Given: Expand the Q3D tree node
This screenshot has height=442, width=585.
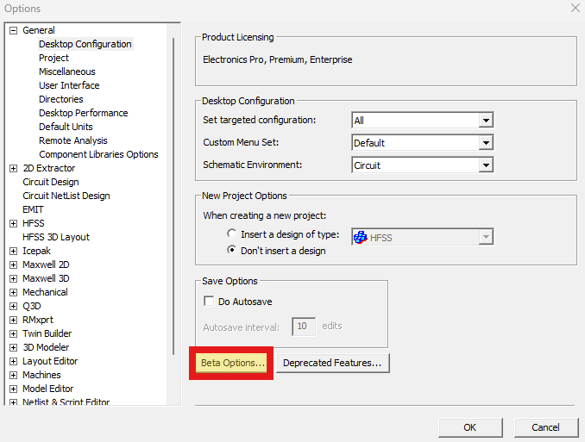Looking at the screenshot, I should tap(13, 306).
